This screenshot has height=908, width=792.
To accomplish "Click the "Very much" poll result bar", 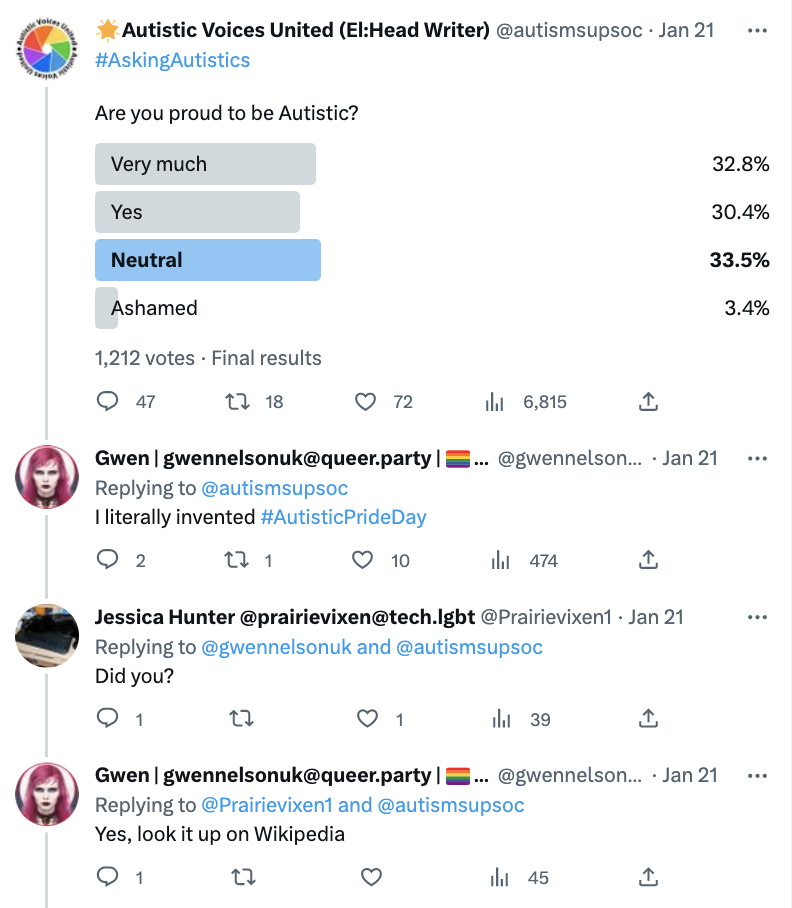I will [205, 164].
